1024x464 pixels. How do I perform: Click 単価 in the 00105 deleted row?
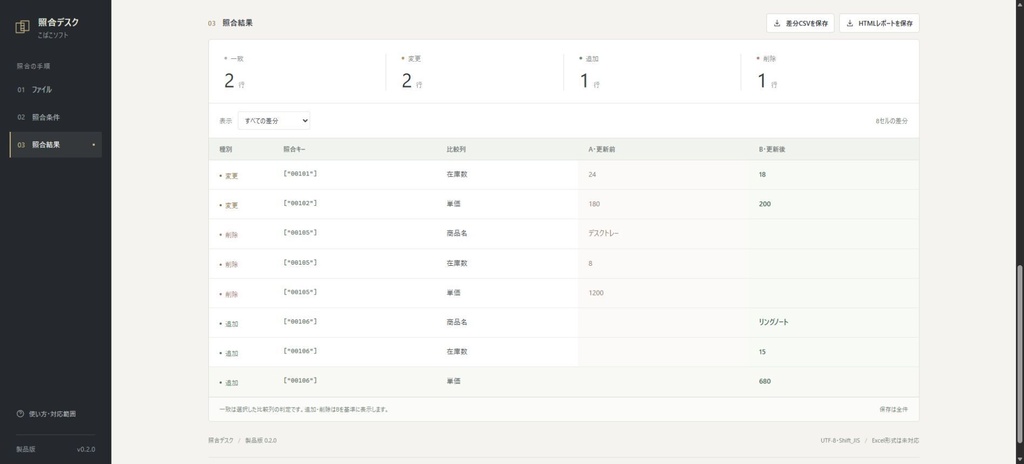coord(453,293)
